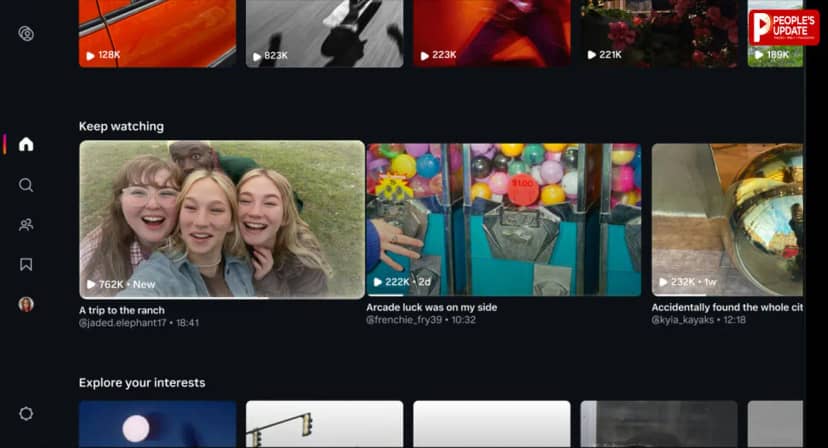Open the Settings gear icon
Viewport: 828px width, 448px height.
(26, 414)
